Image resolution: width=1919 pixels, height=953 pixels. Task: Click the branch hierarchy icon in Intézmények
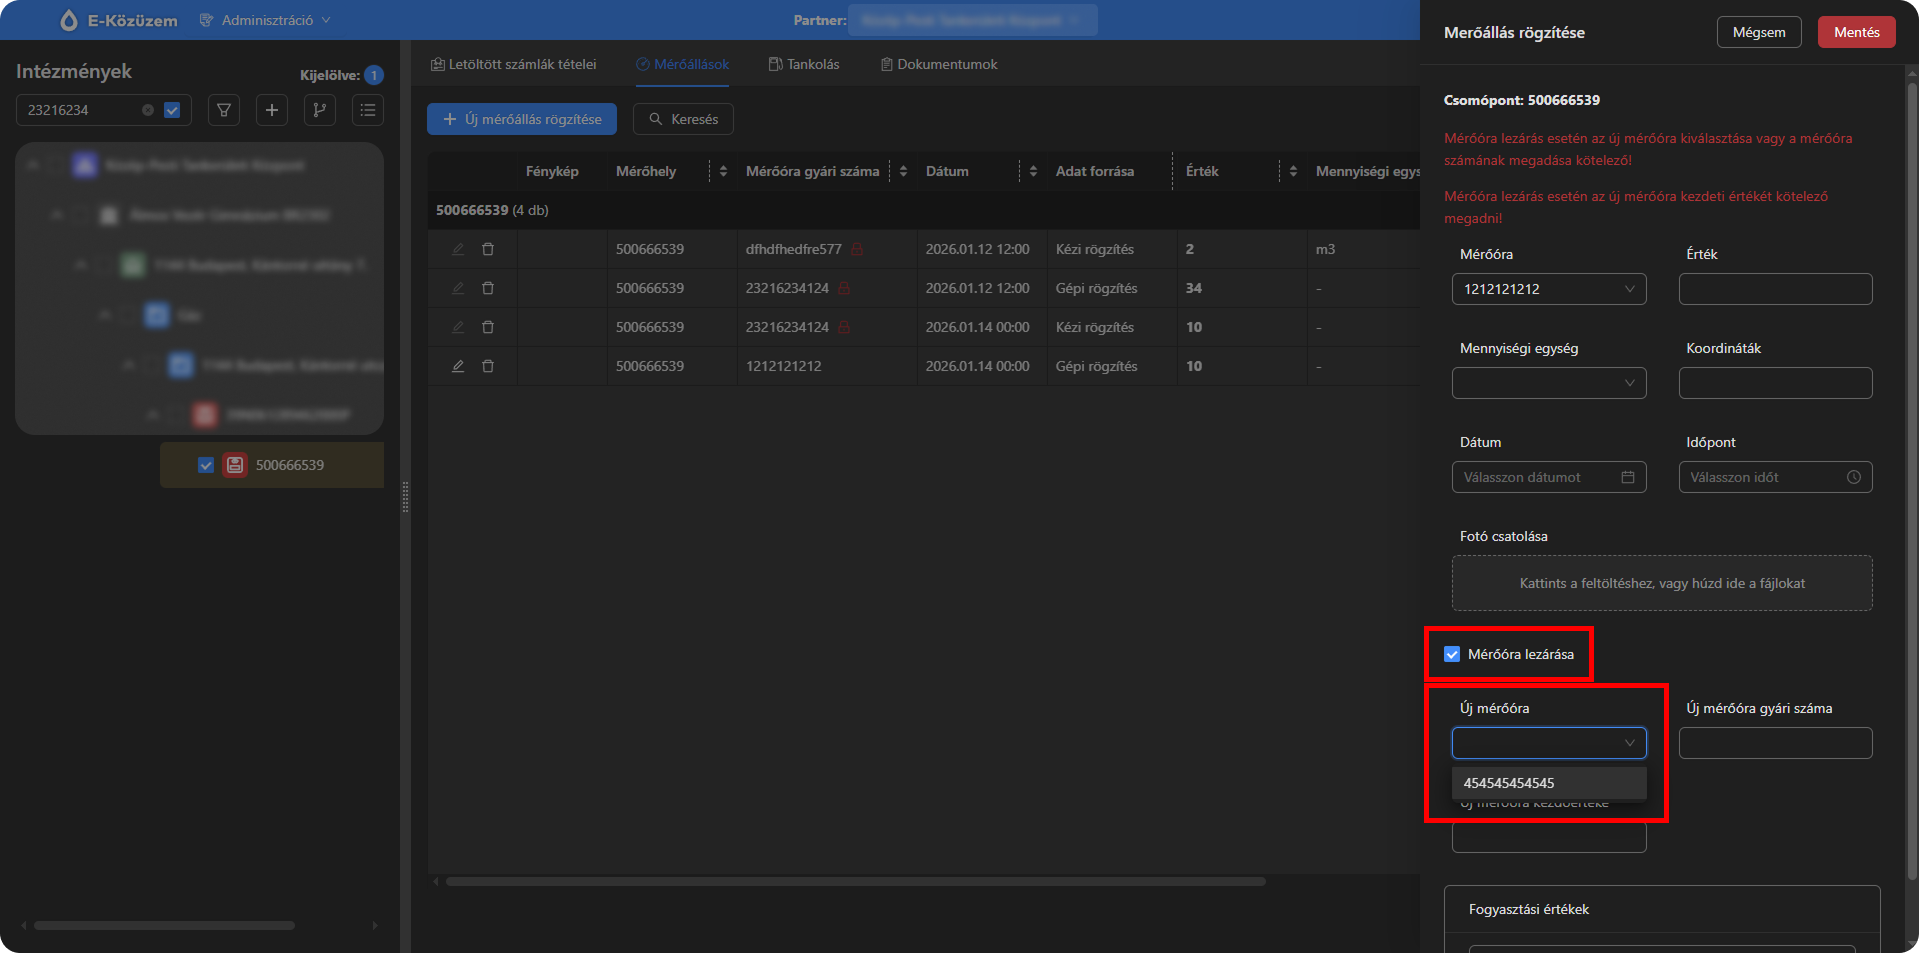(x=320, y=110)
